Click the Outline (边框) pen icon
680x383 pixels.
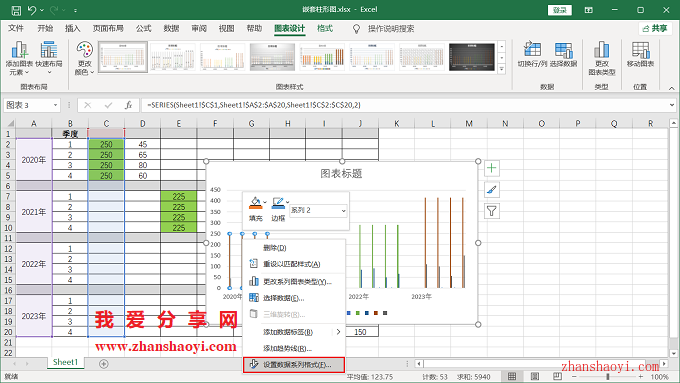coord(278,203)
